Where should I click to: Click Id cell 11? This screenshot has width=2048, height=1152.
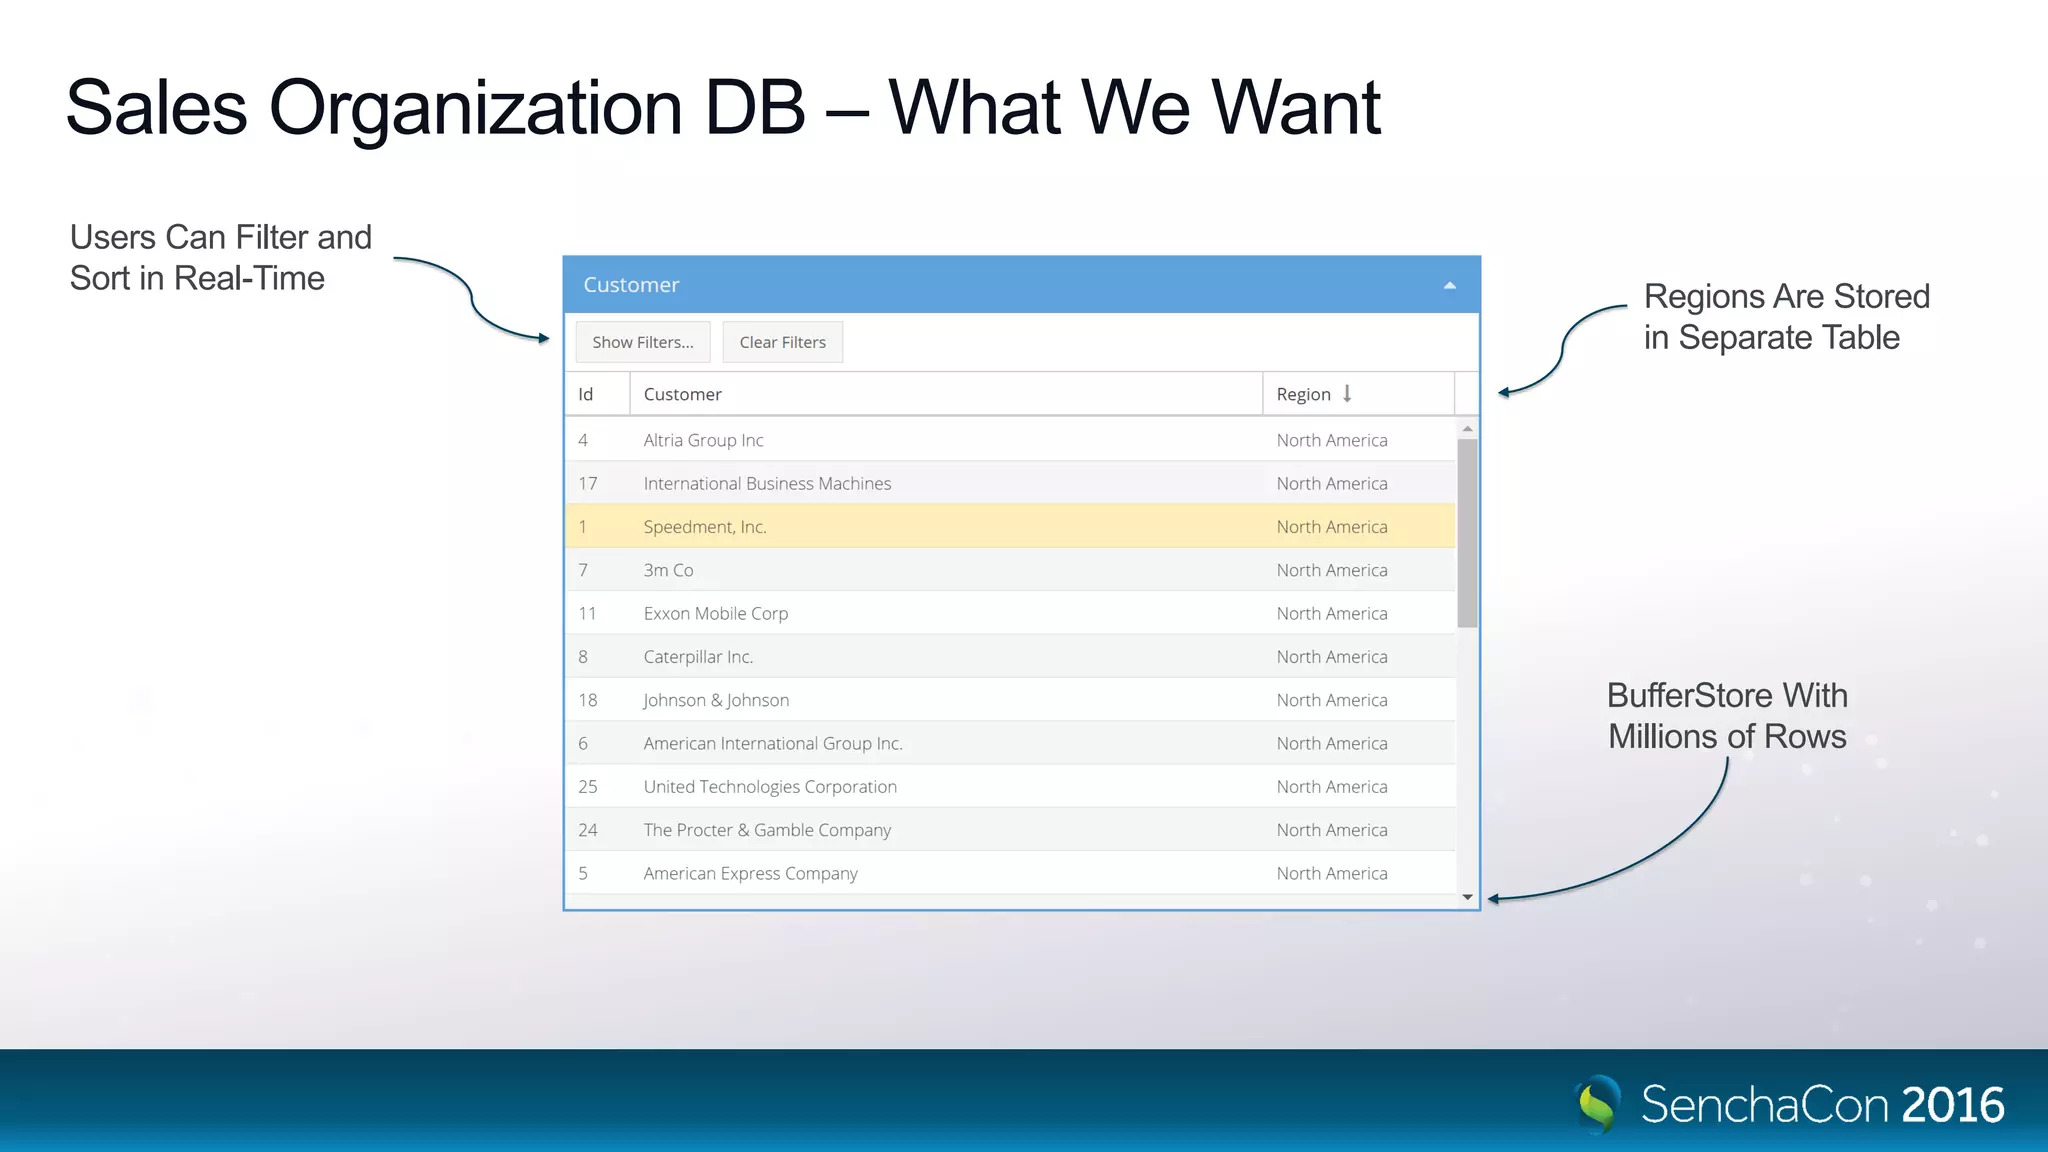tap(598, 613)
